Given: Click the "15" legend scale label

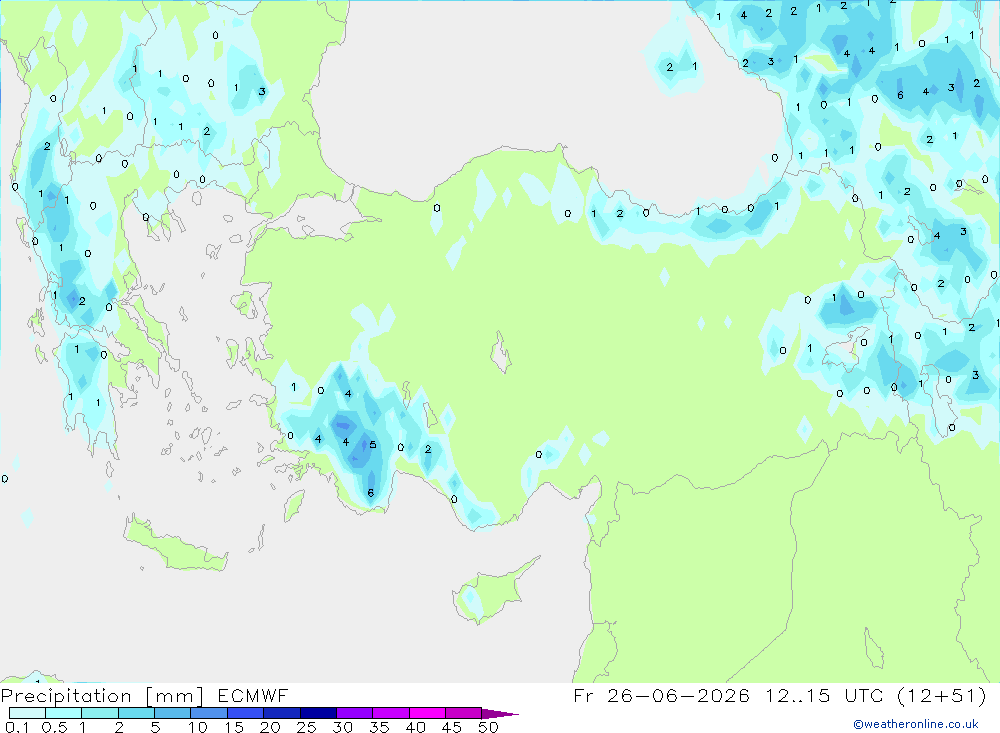Looking at the screenshot, I should [x=234, y=727].
